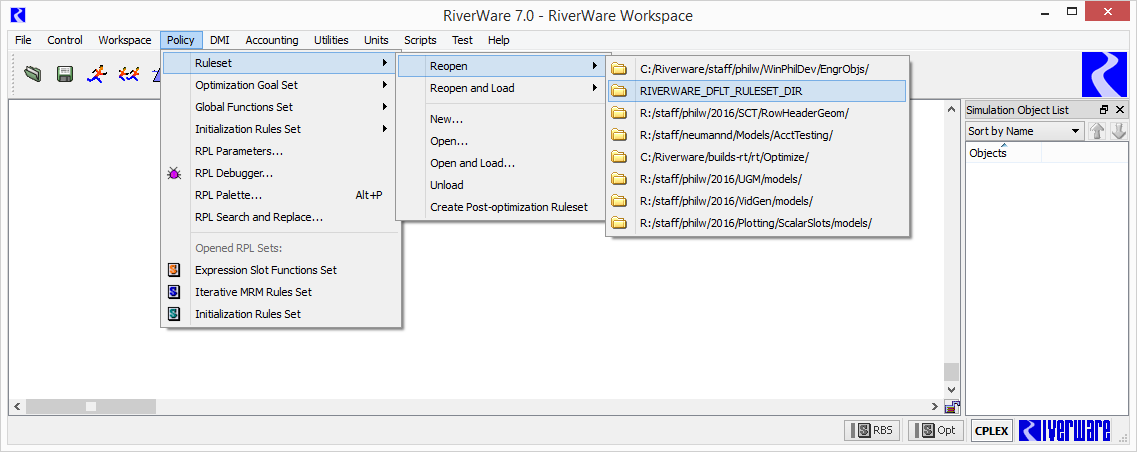Open the Help menu
Viewport: 1137px width, 452px height.
click(499, 40)
